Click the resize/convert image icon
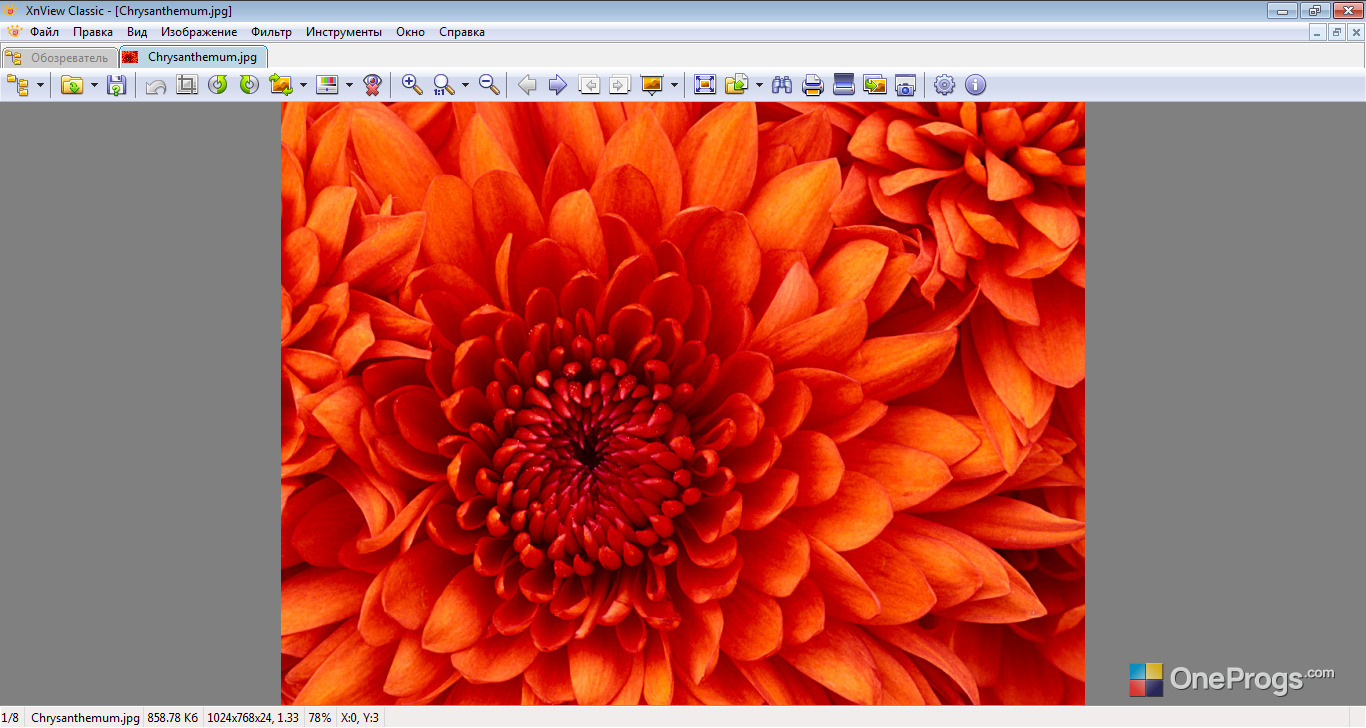The height and width of the screenshot is (728, 1366). tap(281, 85)
